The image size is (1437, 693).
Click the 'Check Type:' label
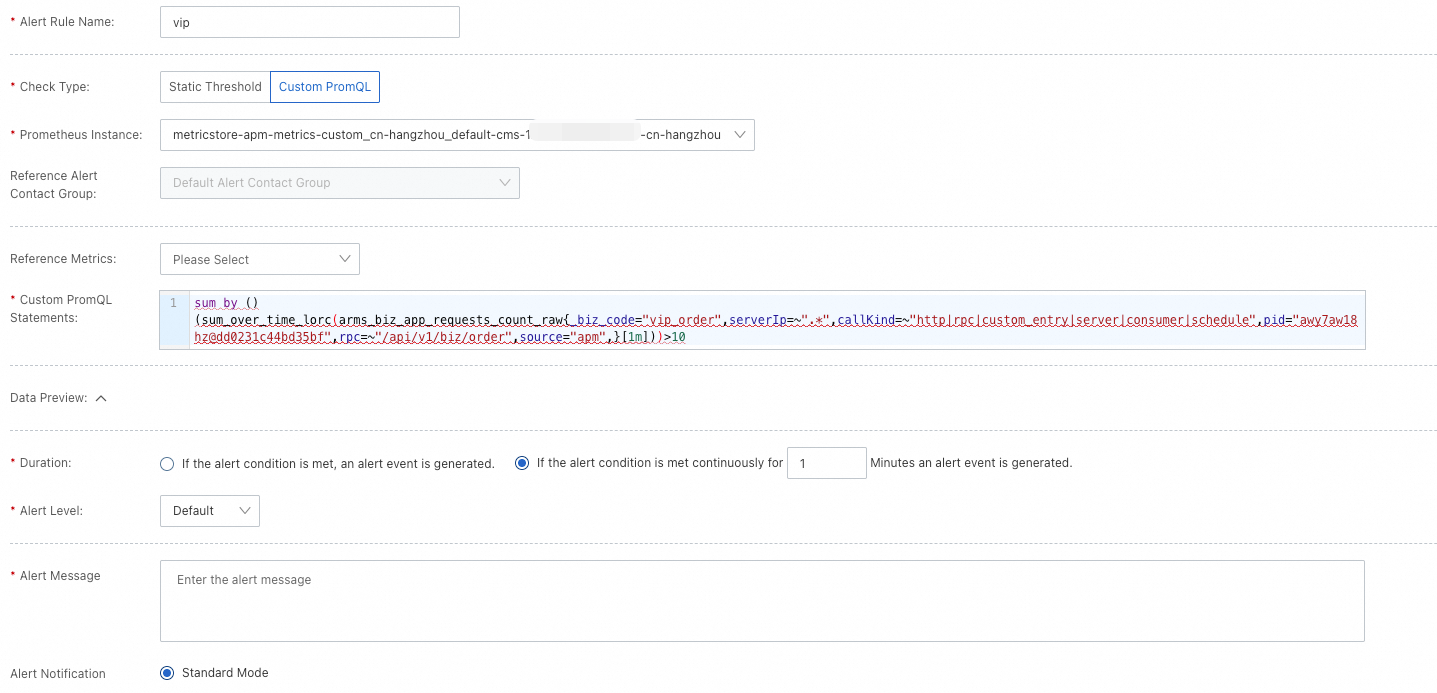click(55, 87)
